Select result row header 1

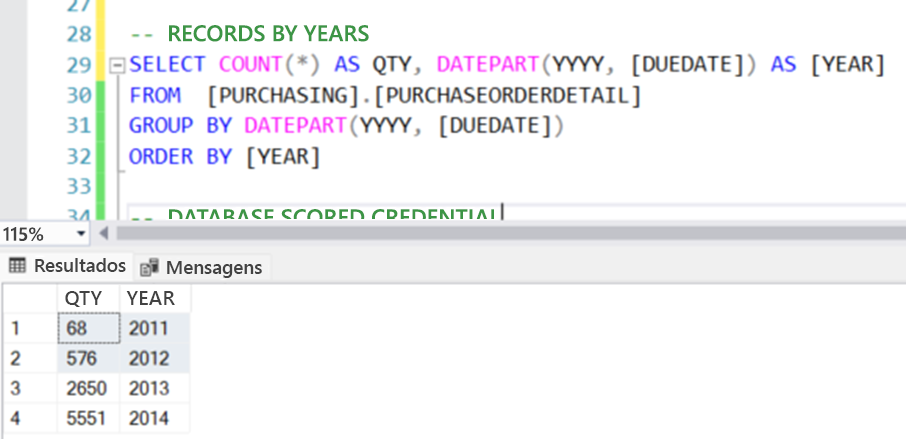coord(29,328)
